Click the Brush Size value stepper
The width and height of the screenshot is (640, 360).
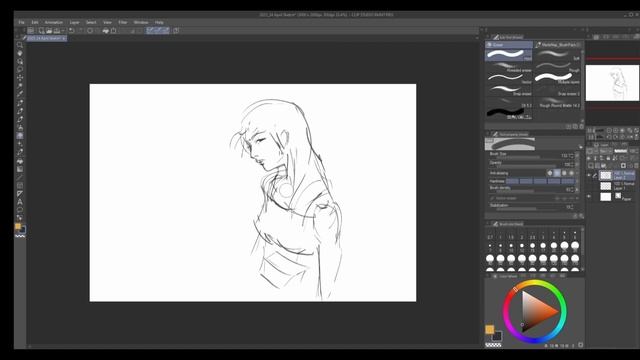tap(571, 156)
